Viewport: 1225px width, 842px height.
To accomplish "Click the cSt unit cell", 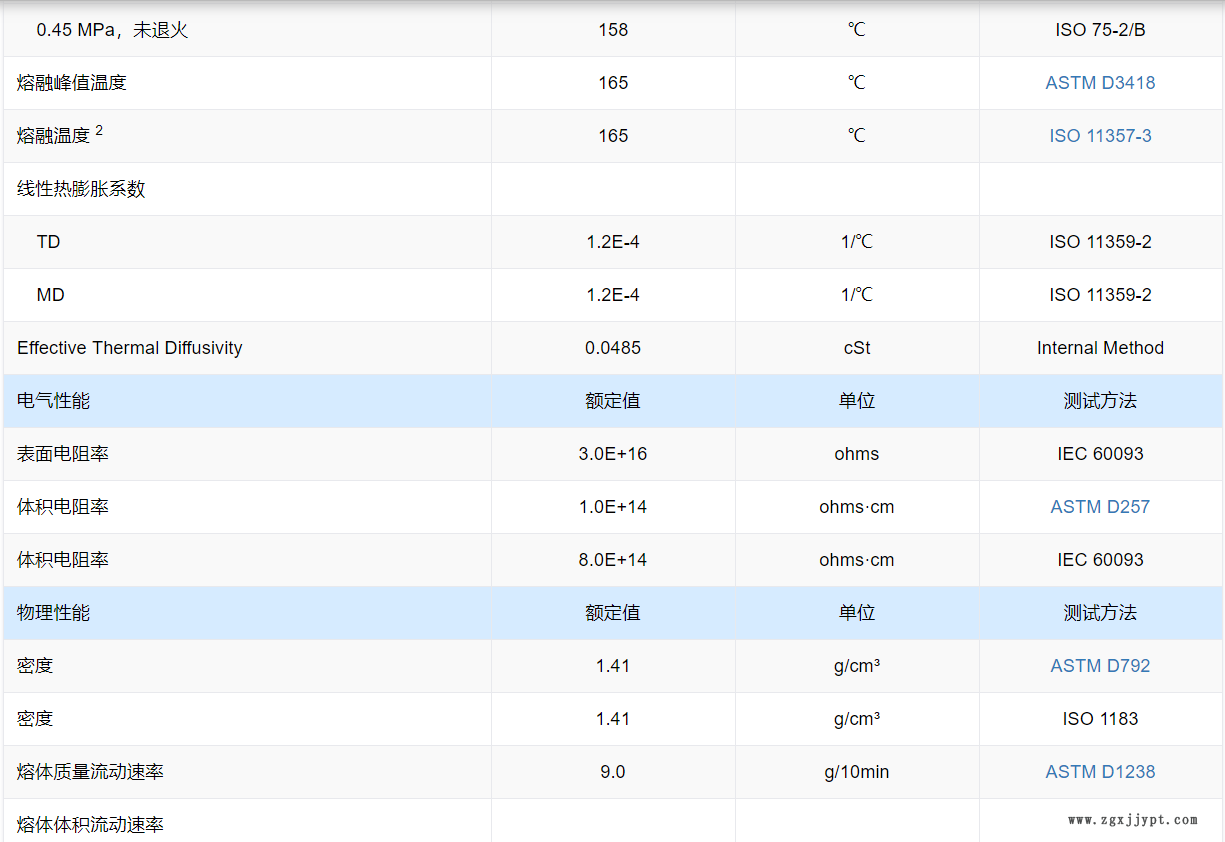I will (x=857, y=348).
